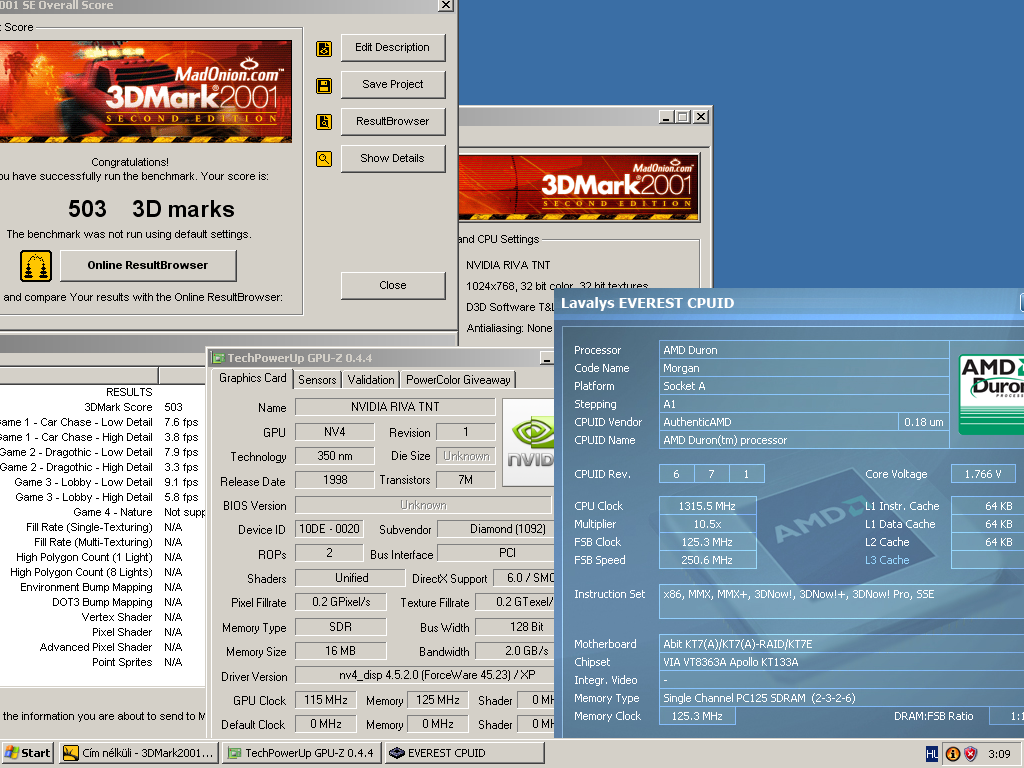This screenshot has height=768, width=1024.
Task: Close the 3DMark score dialog
Action: 392,285
